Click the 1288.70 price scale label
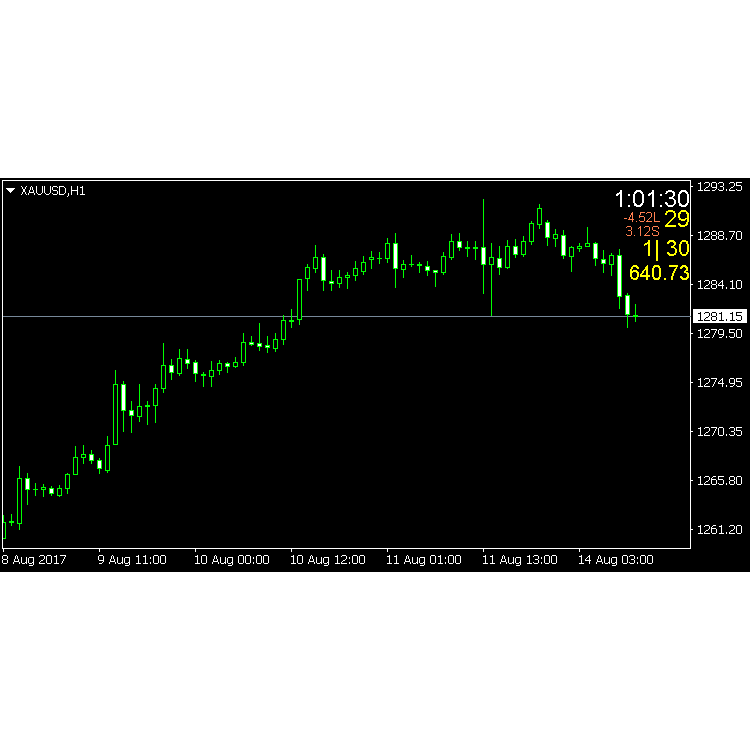Screen dimensions: 750x750 pos(720,235)
